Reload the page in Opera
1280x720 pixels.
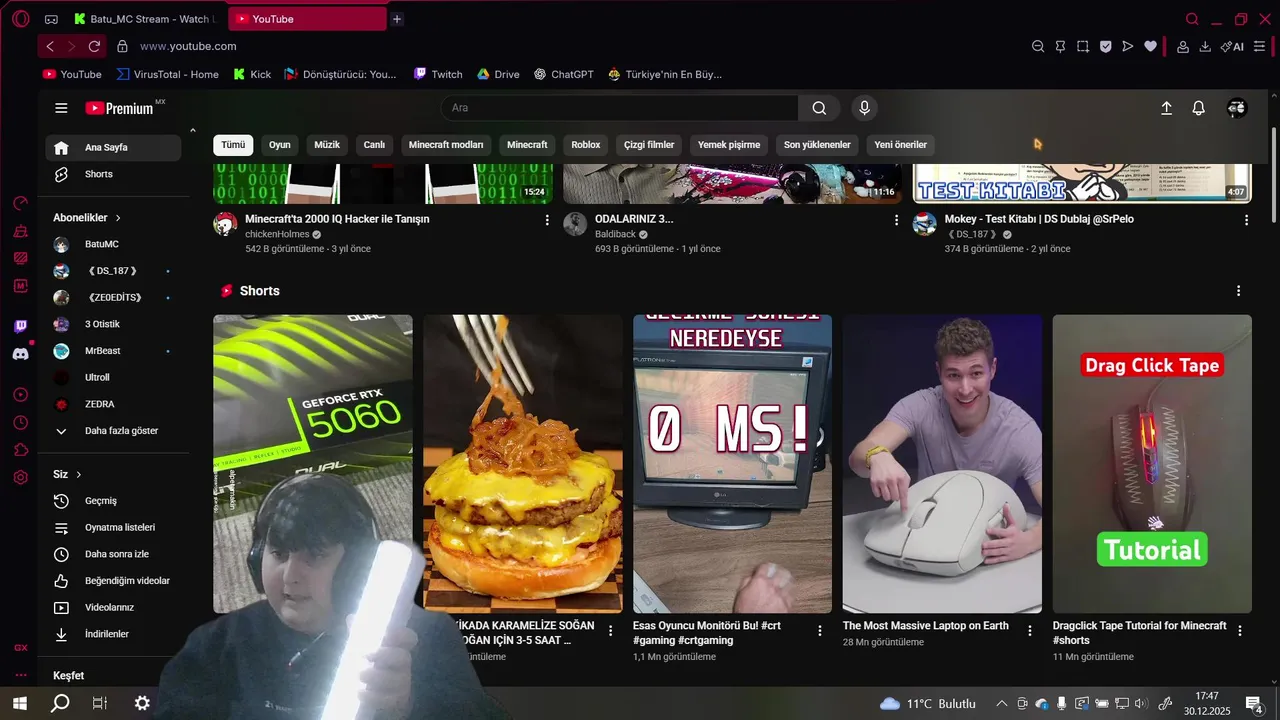pos(94,46)
